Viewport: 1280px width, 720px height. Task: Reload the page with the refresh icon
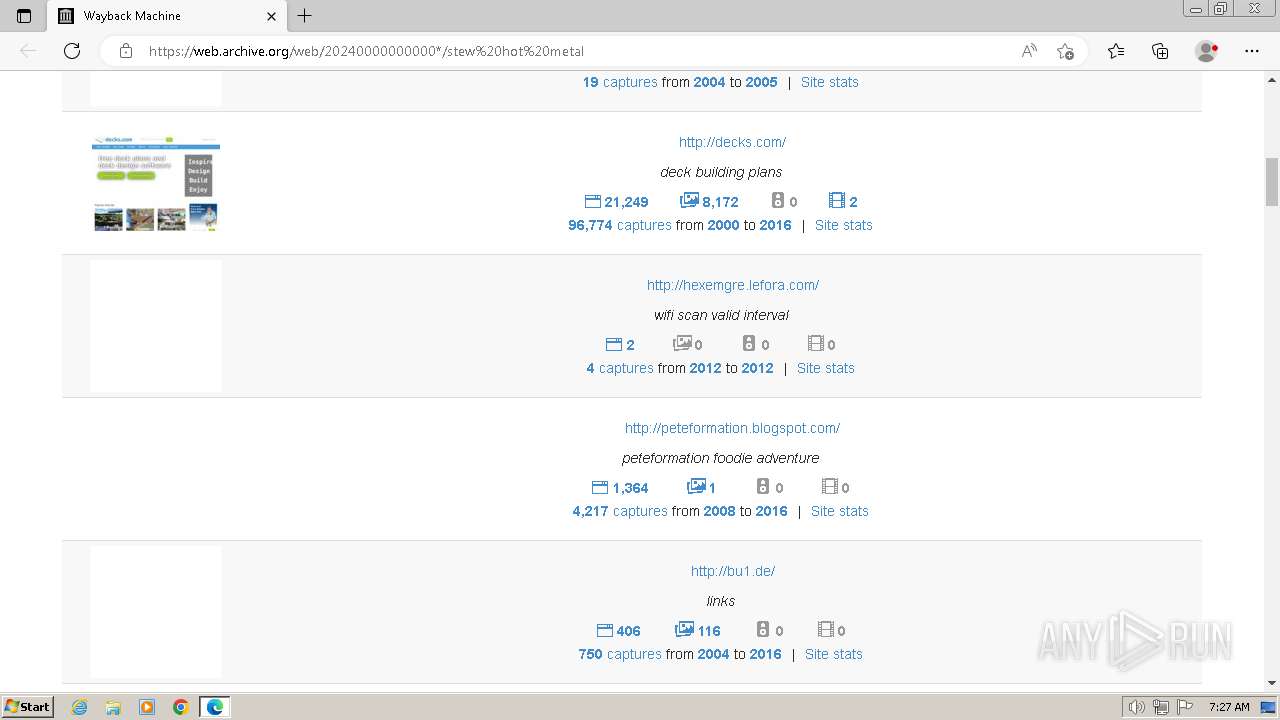71,51
